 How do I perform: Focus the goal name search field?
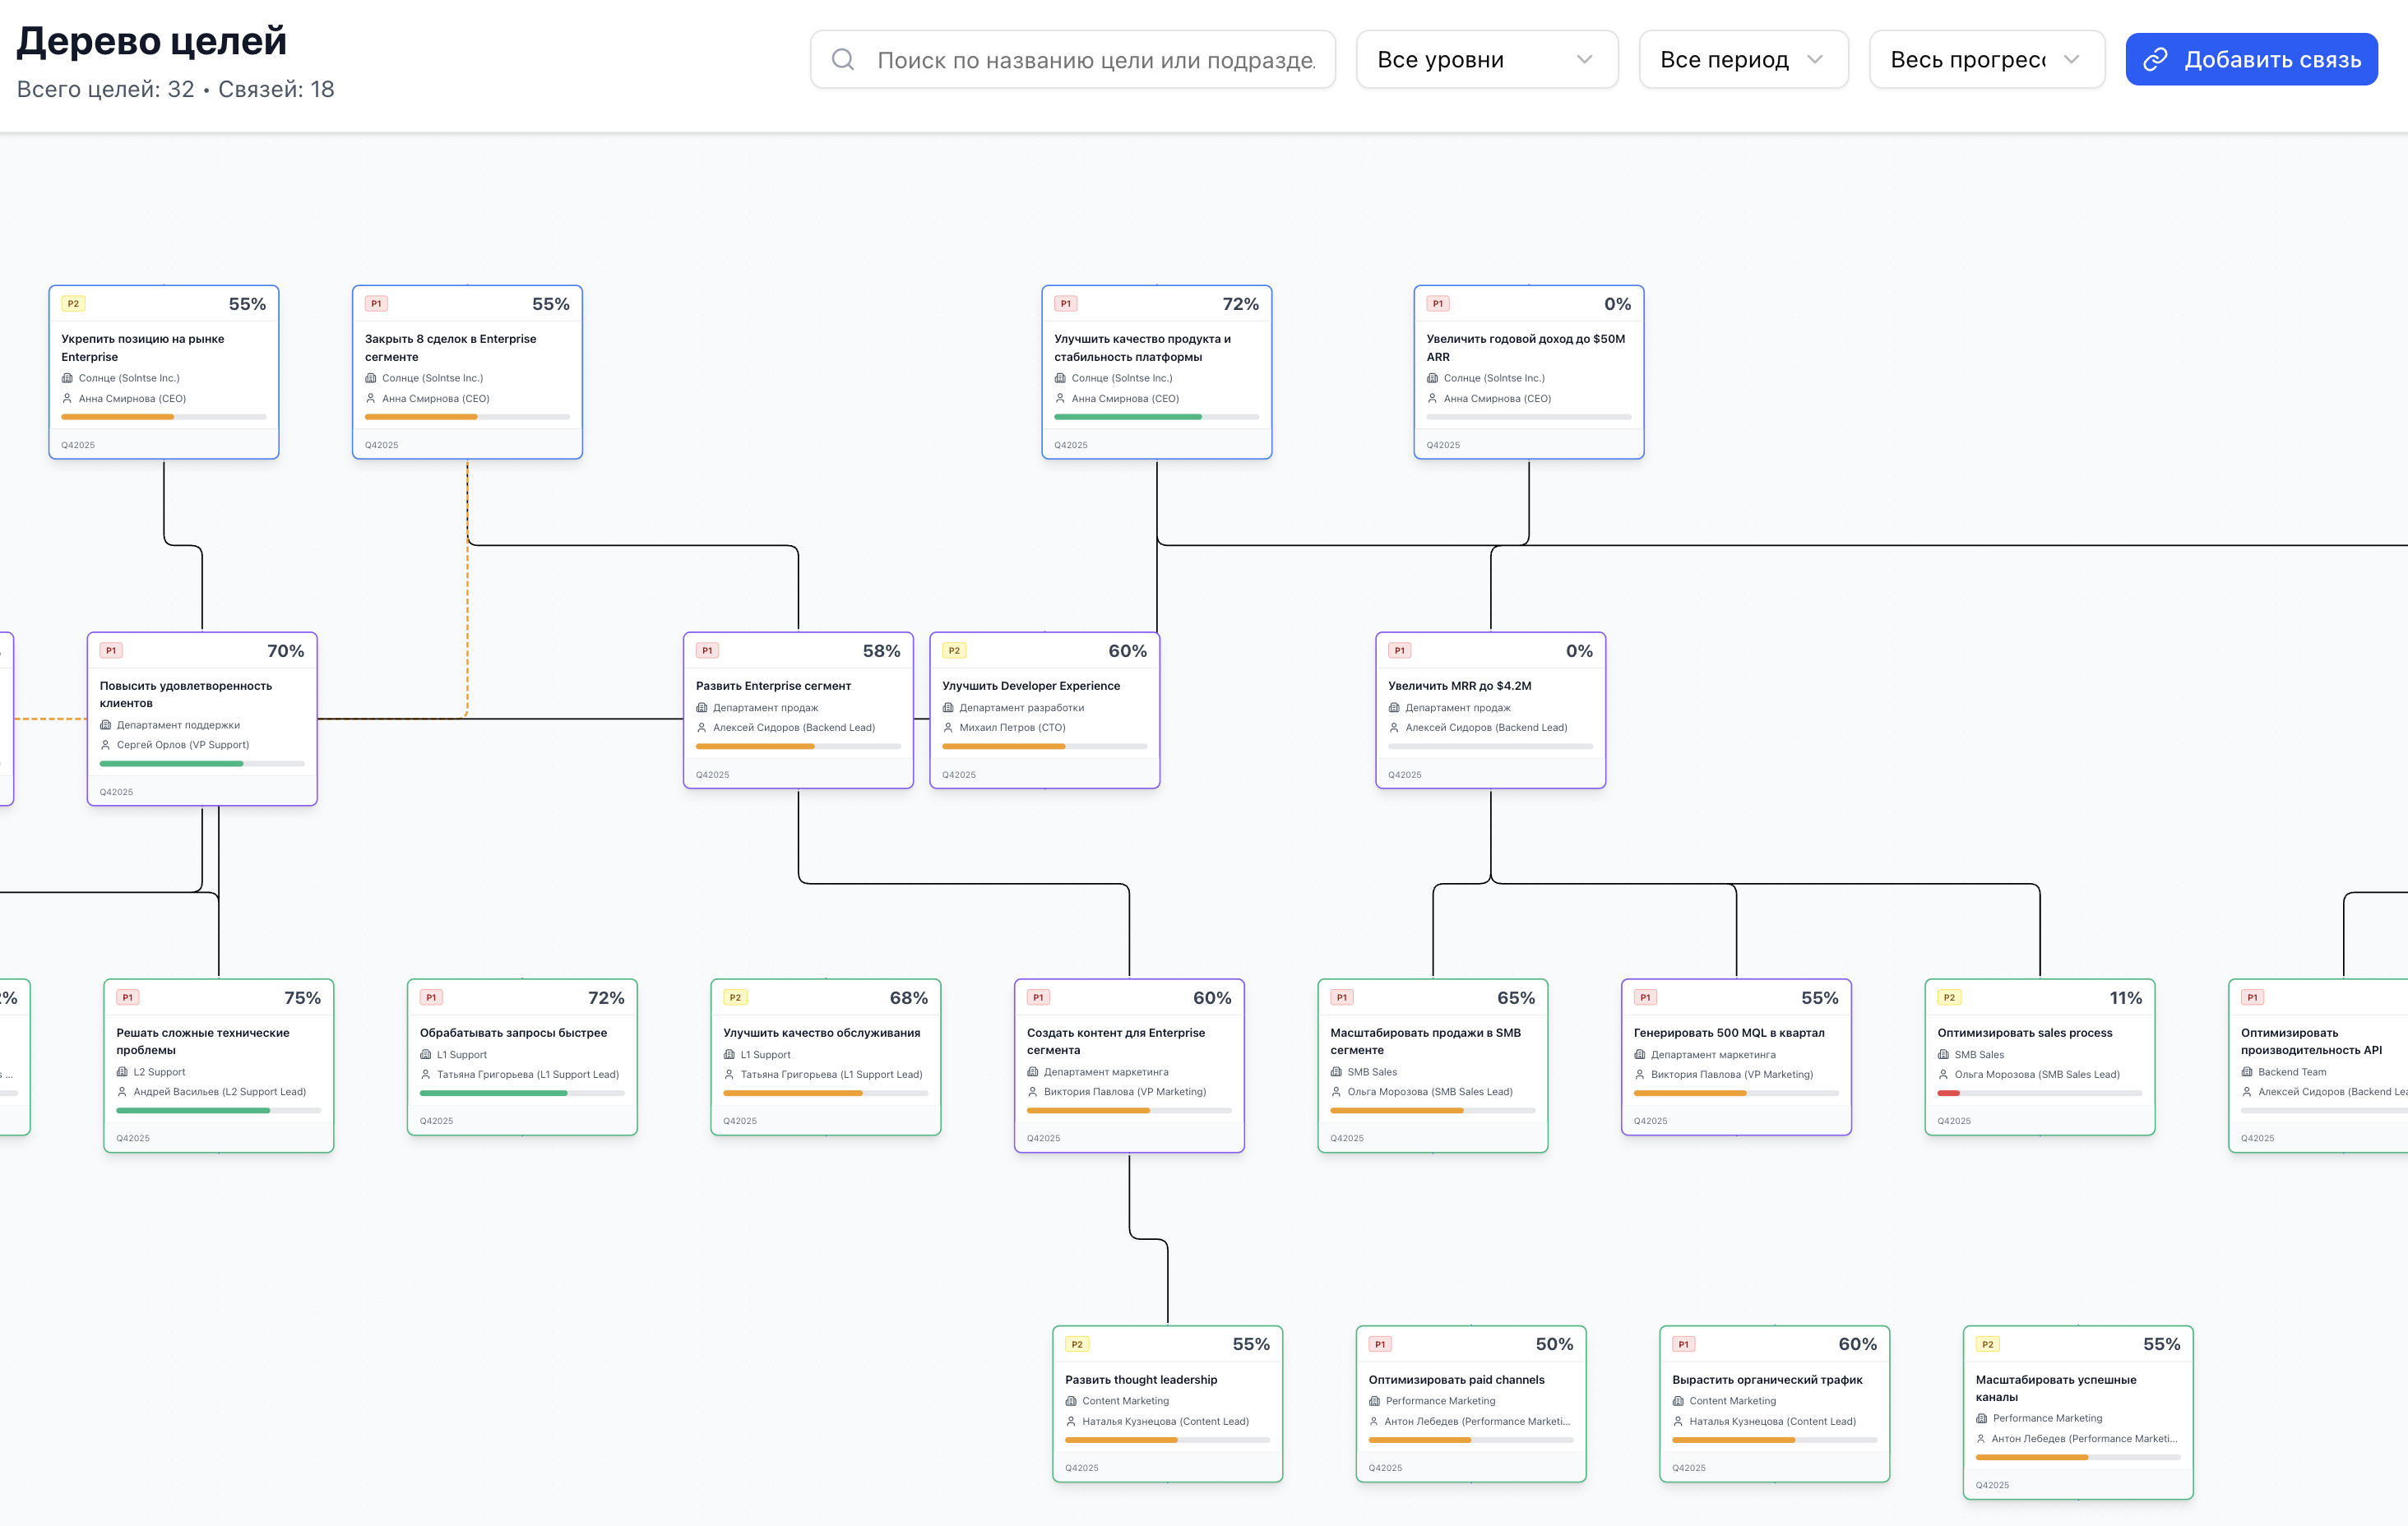click(x=1095, y=60)
